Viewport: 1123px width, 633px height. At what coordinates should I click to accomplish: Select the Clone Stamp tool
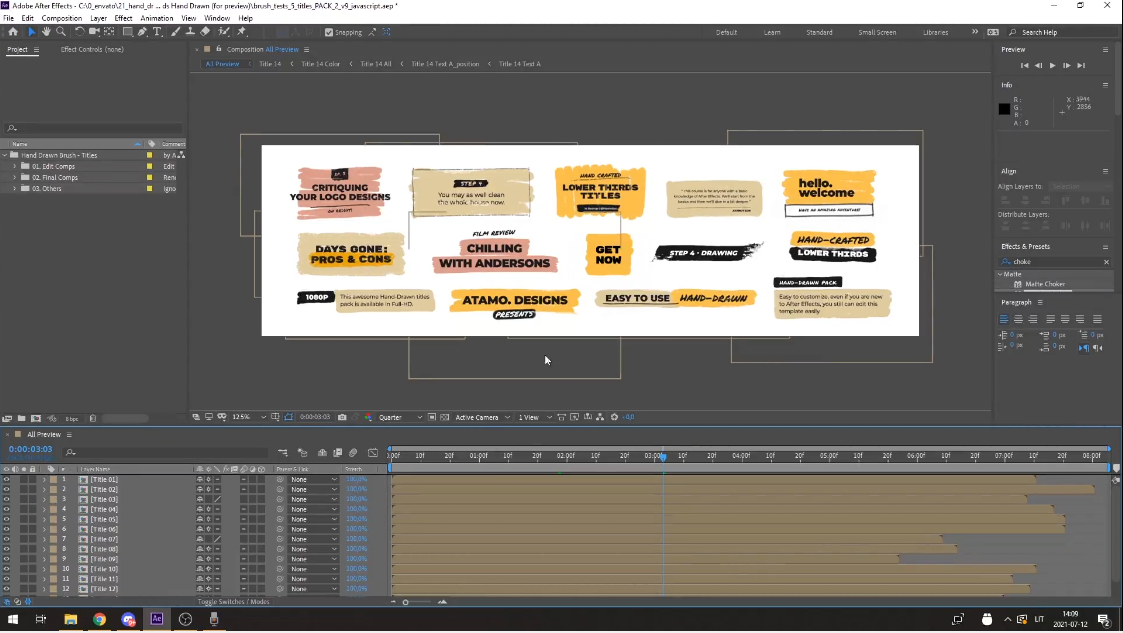tap(189, 31)
